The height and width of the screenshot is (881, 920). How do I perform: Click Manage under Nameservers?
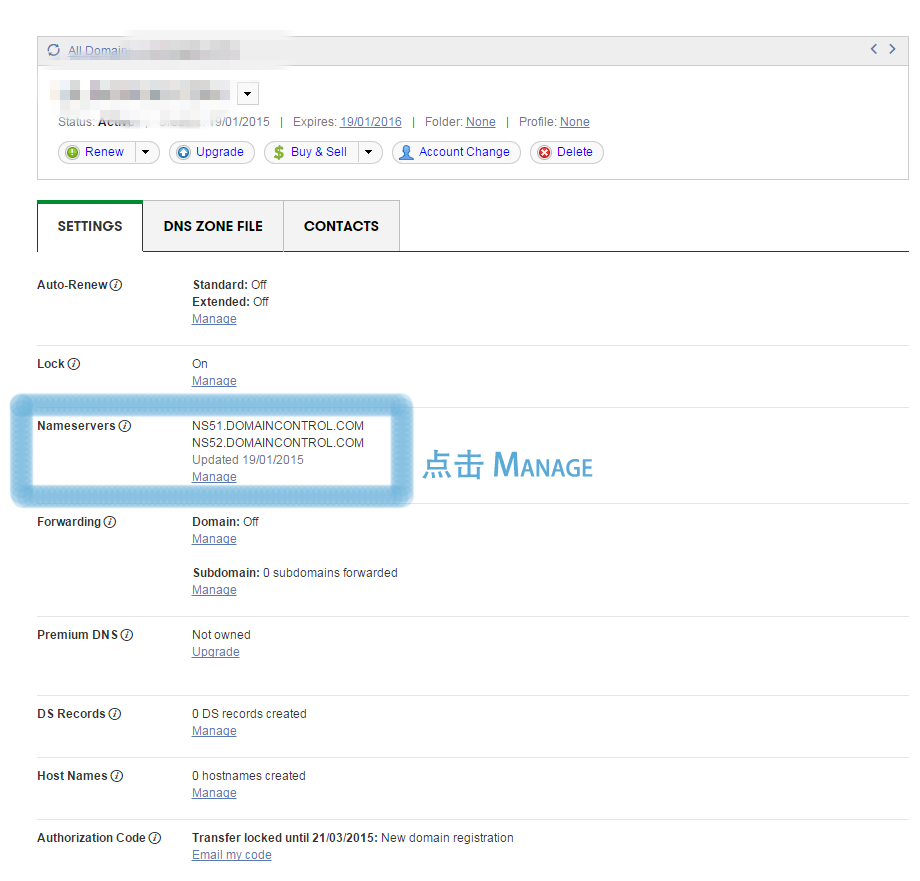click(x=214, y=477)
